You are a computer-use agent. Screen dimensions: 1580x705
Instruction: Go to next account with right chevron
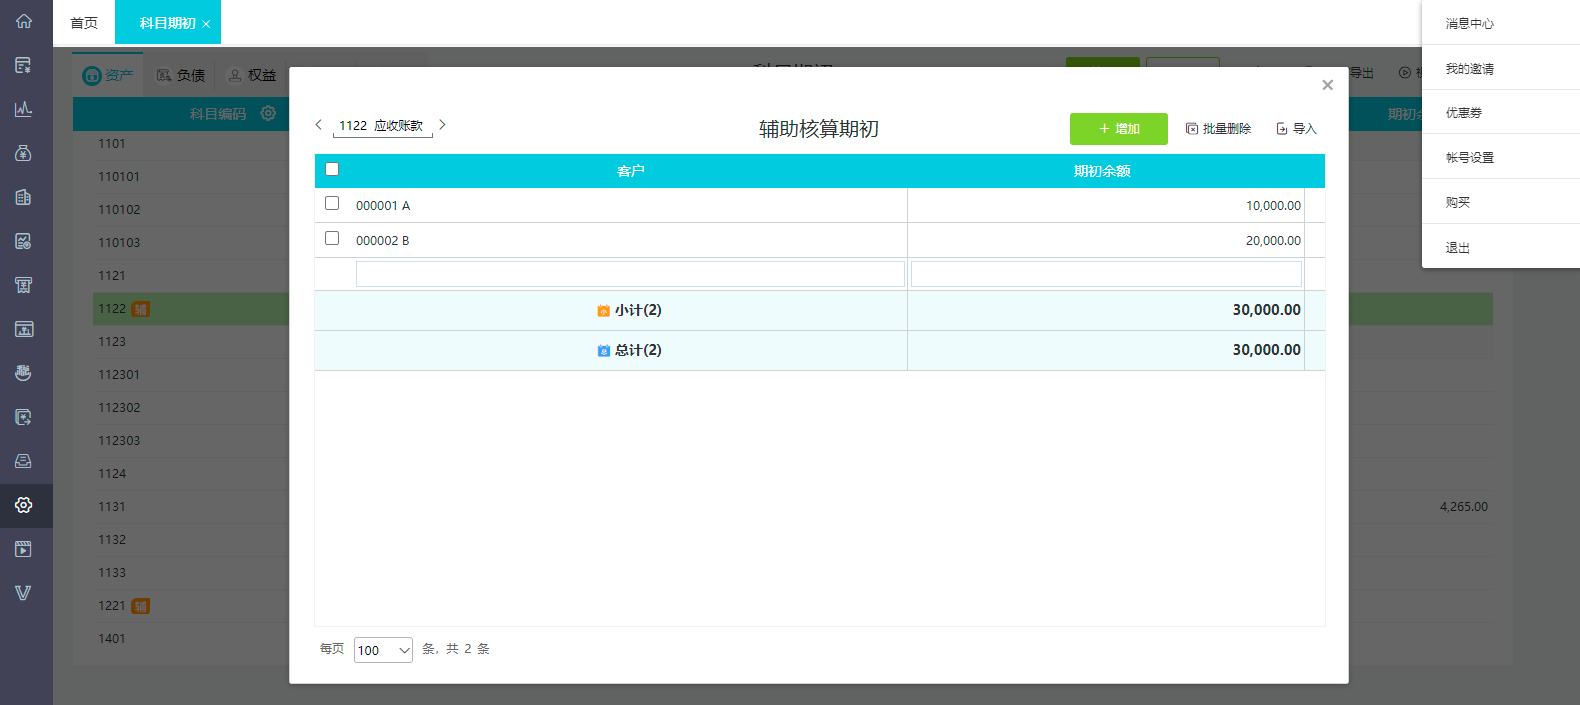pos(442,125)
